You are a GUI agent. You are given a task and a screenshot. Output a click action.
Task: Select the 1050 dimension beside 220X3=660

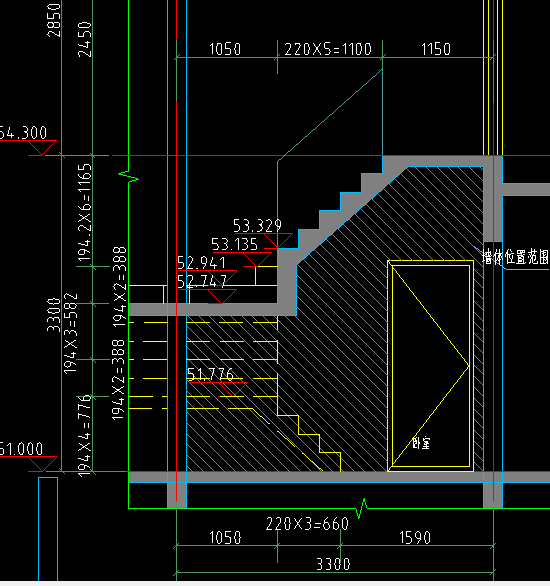point(225,538)
